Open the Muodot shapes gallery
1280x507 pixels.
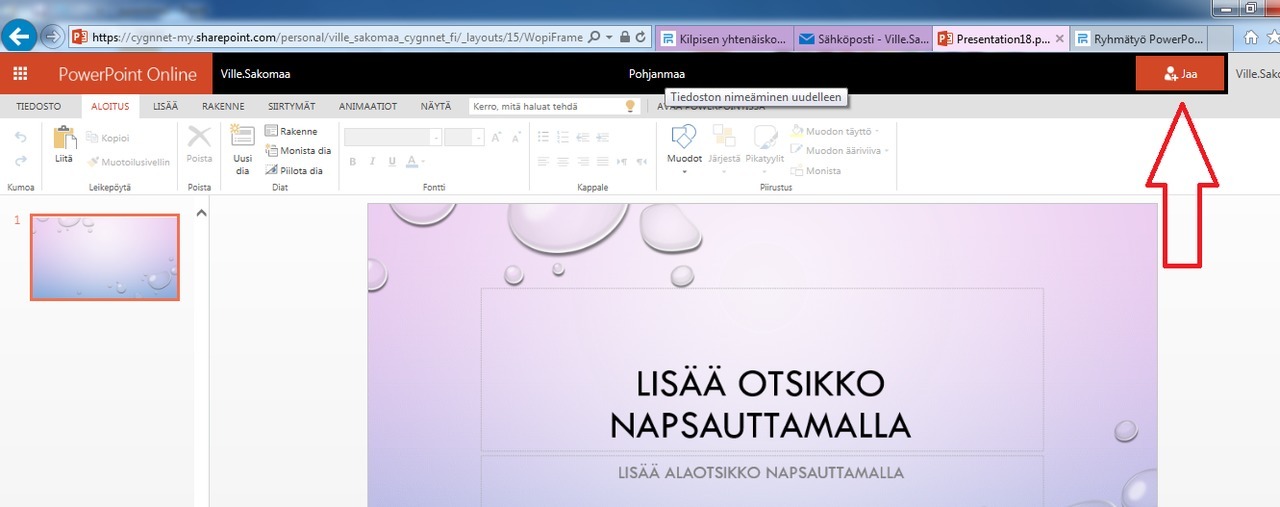click(684, 149)
